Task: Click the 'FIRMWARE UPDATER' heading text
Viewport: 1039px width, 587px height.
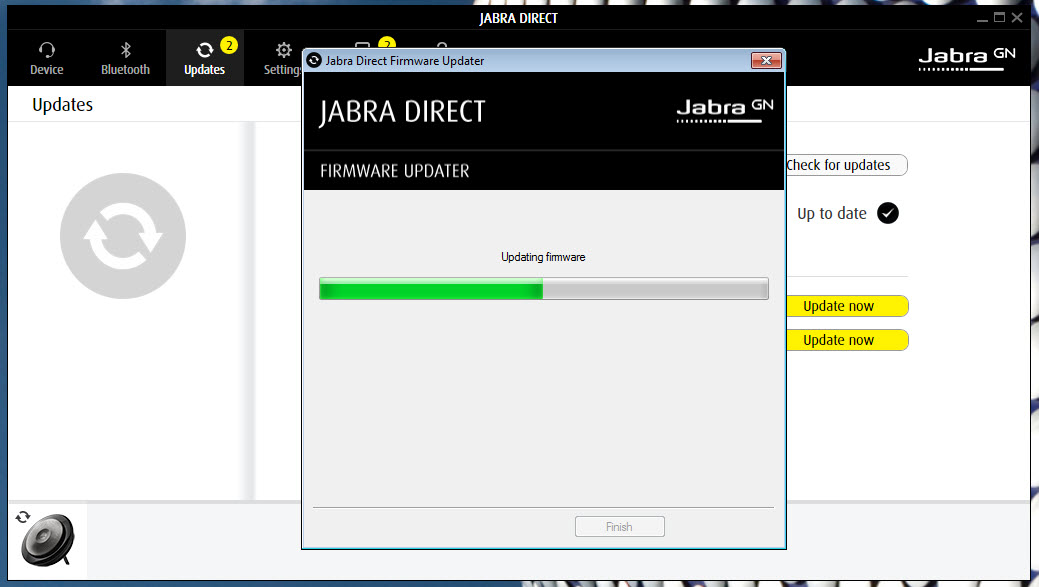Action: [x=395, y=171]
